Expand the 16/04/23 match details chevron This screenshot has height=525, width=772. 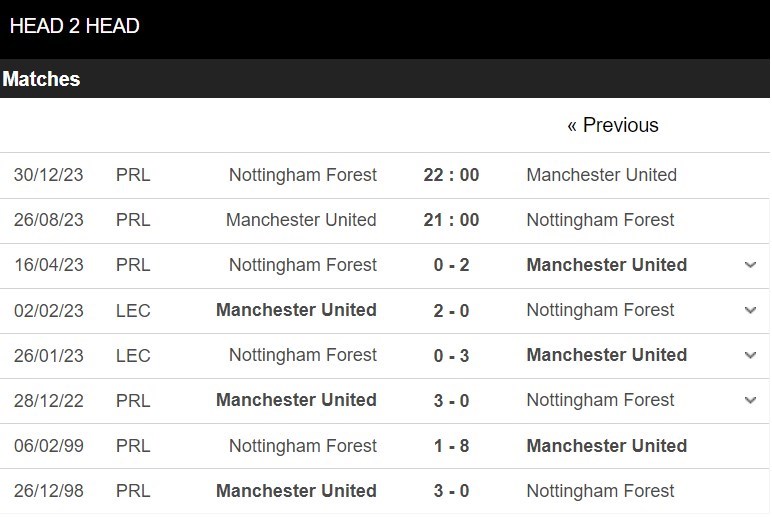(x=750, y=265)
